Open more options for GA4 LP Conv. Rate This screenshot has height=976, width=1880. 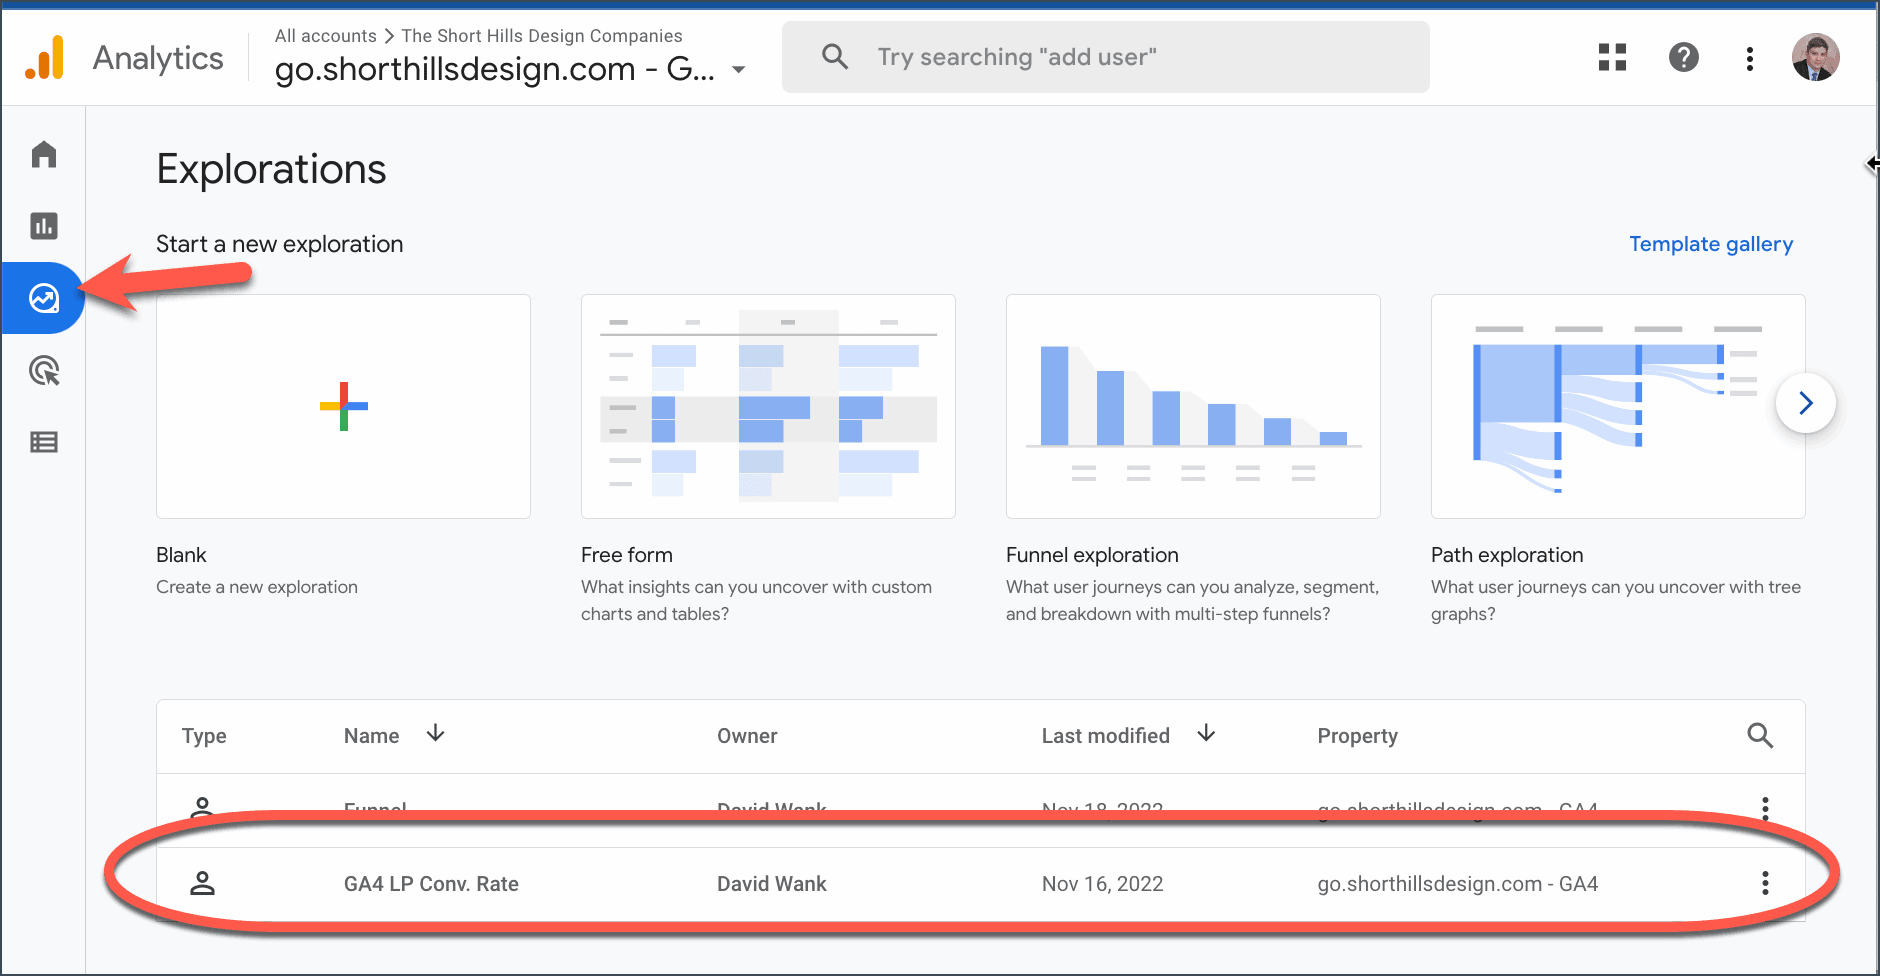1765,883
